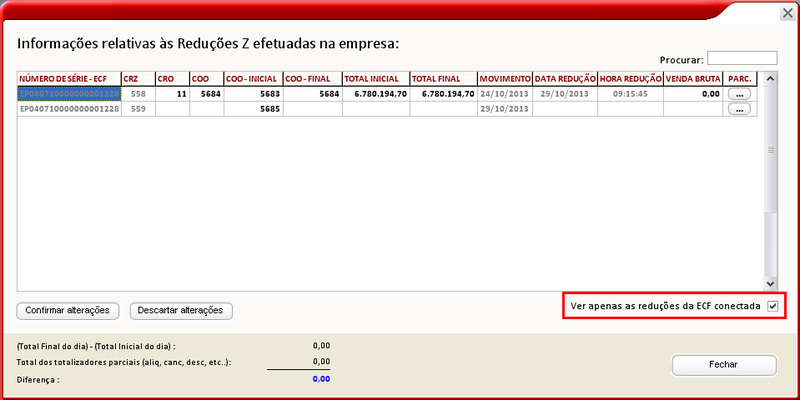Close the dialog with the top-right X
Viewport: 800px width, 400px height.
click(x=783, y=11)
